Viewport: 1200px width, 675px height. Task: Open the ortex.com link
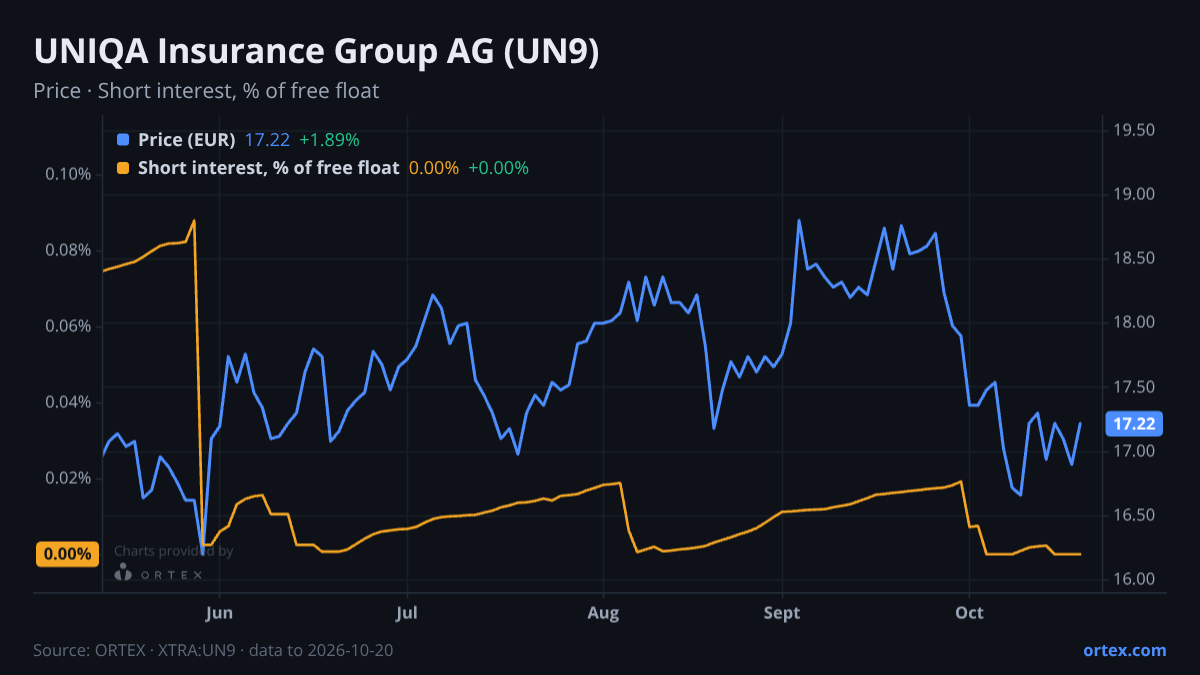(x=1125, y=650)
